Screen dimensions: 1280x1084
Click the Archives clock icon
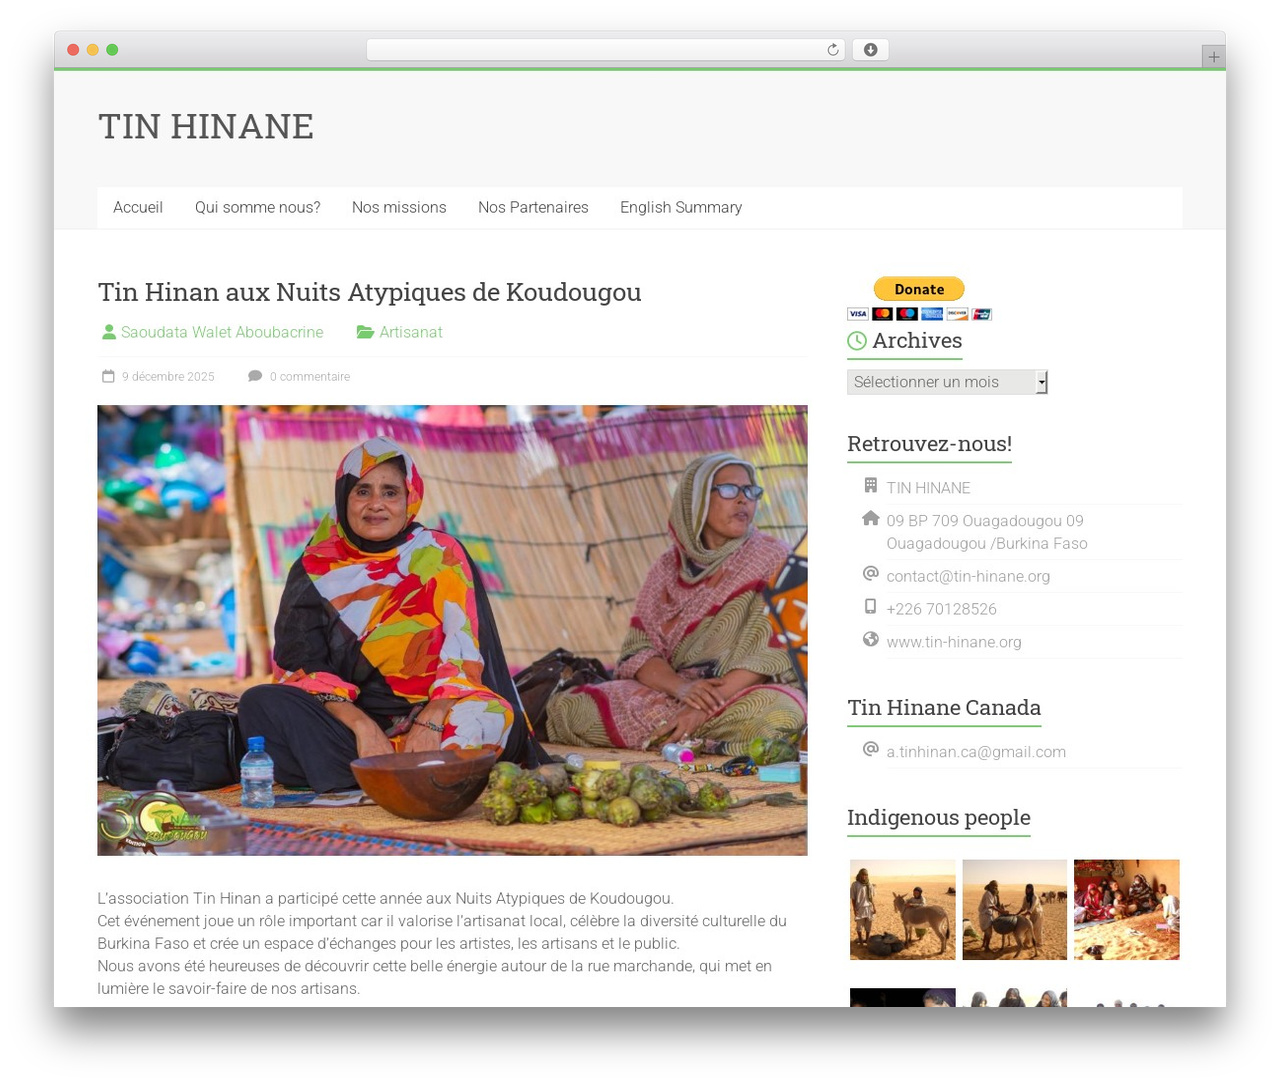857,341
